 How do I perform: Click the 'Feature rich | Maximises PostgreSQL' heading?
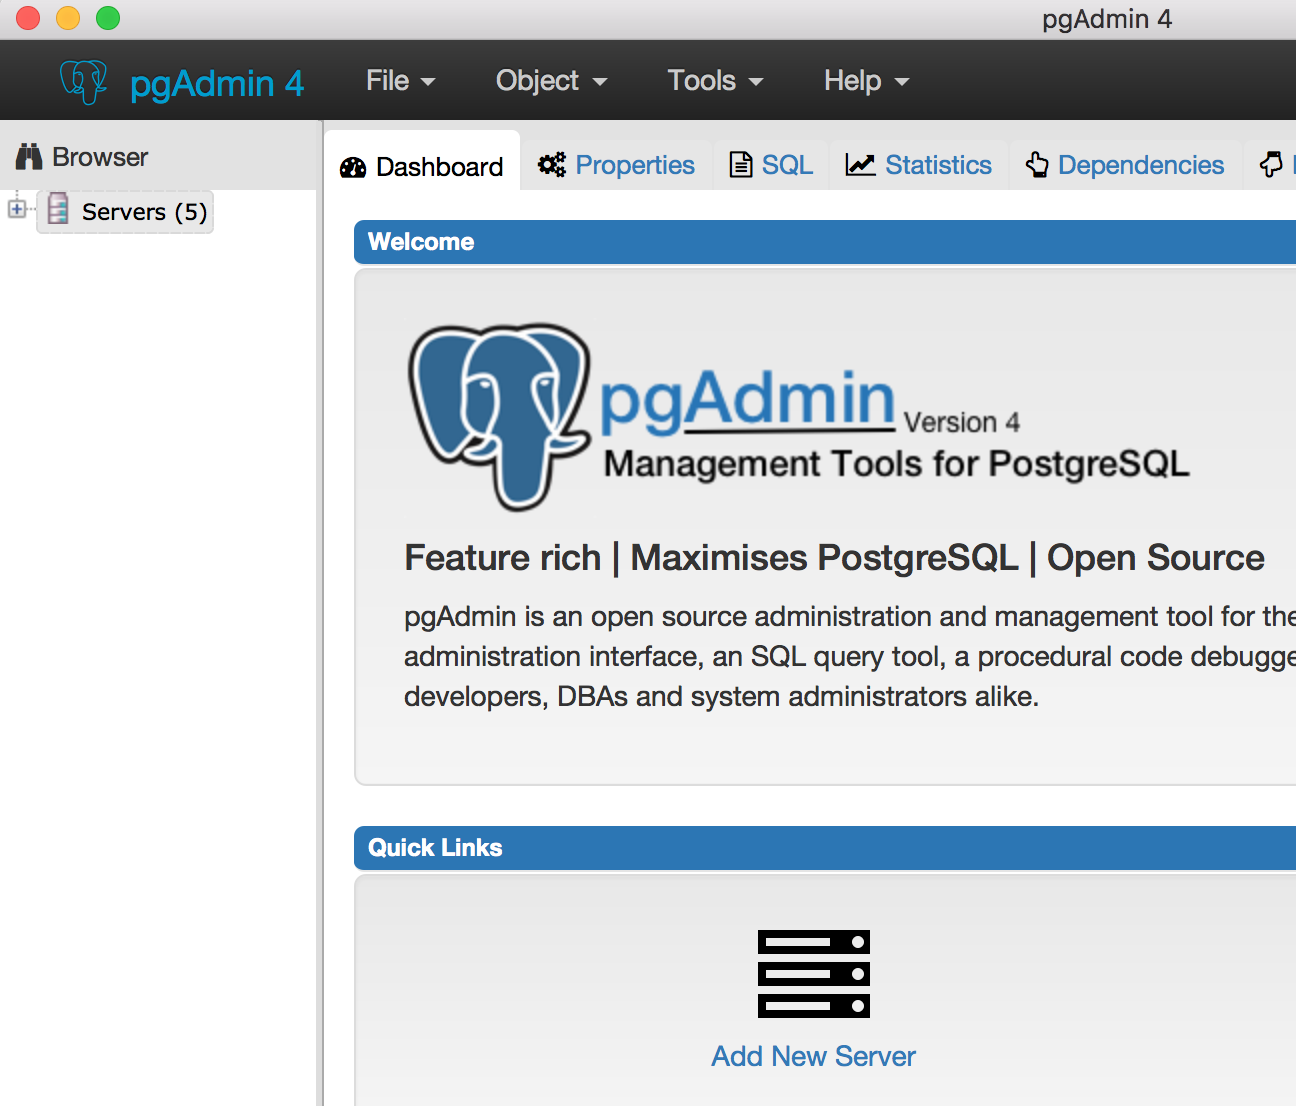coord(834,557)
